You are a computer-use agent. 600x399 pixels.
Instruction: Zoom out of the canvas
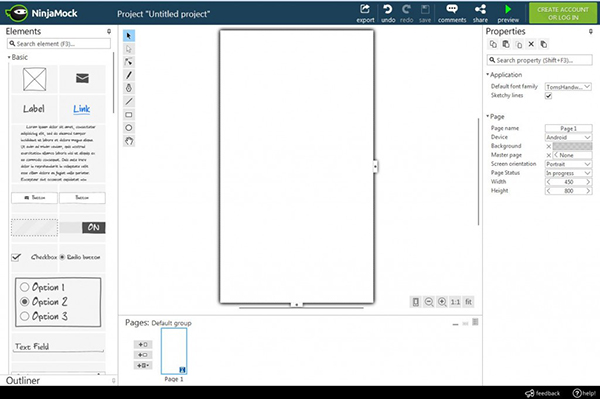pyautogui.click(x=429, y=302)
